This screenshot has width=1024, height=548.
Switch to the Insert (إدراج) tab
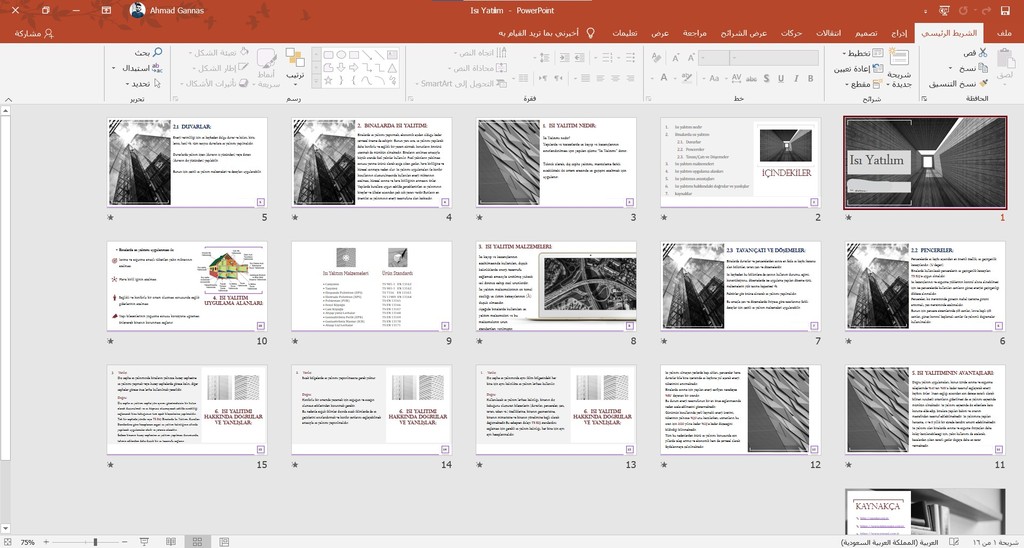pyautogui.click(x=899, y=33)
